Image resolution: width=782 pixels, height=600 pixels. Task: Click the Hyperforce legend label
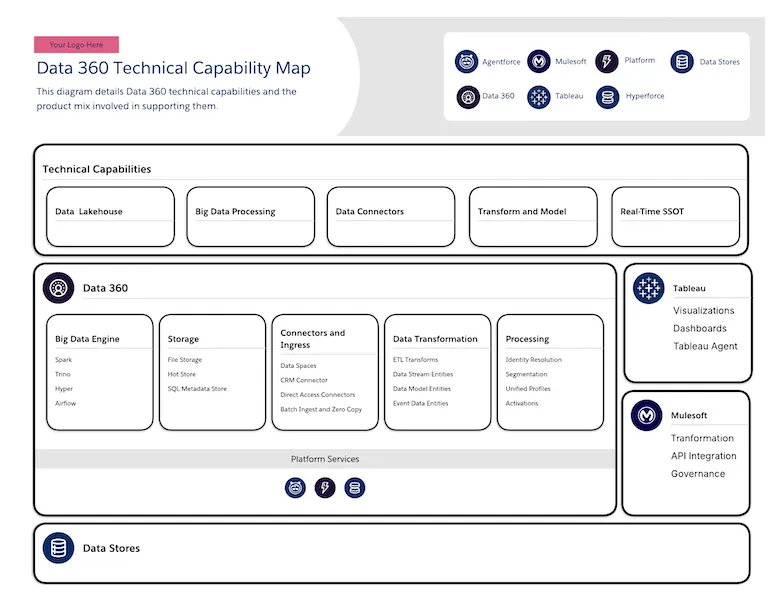click(x=645, y=96)
